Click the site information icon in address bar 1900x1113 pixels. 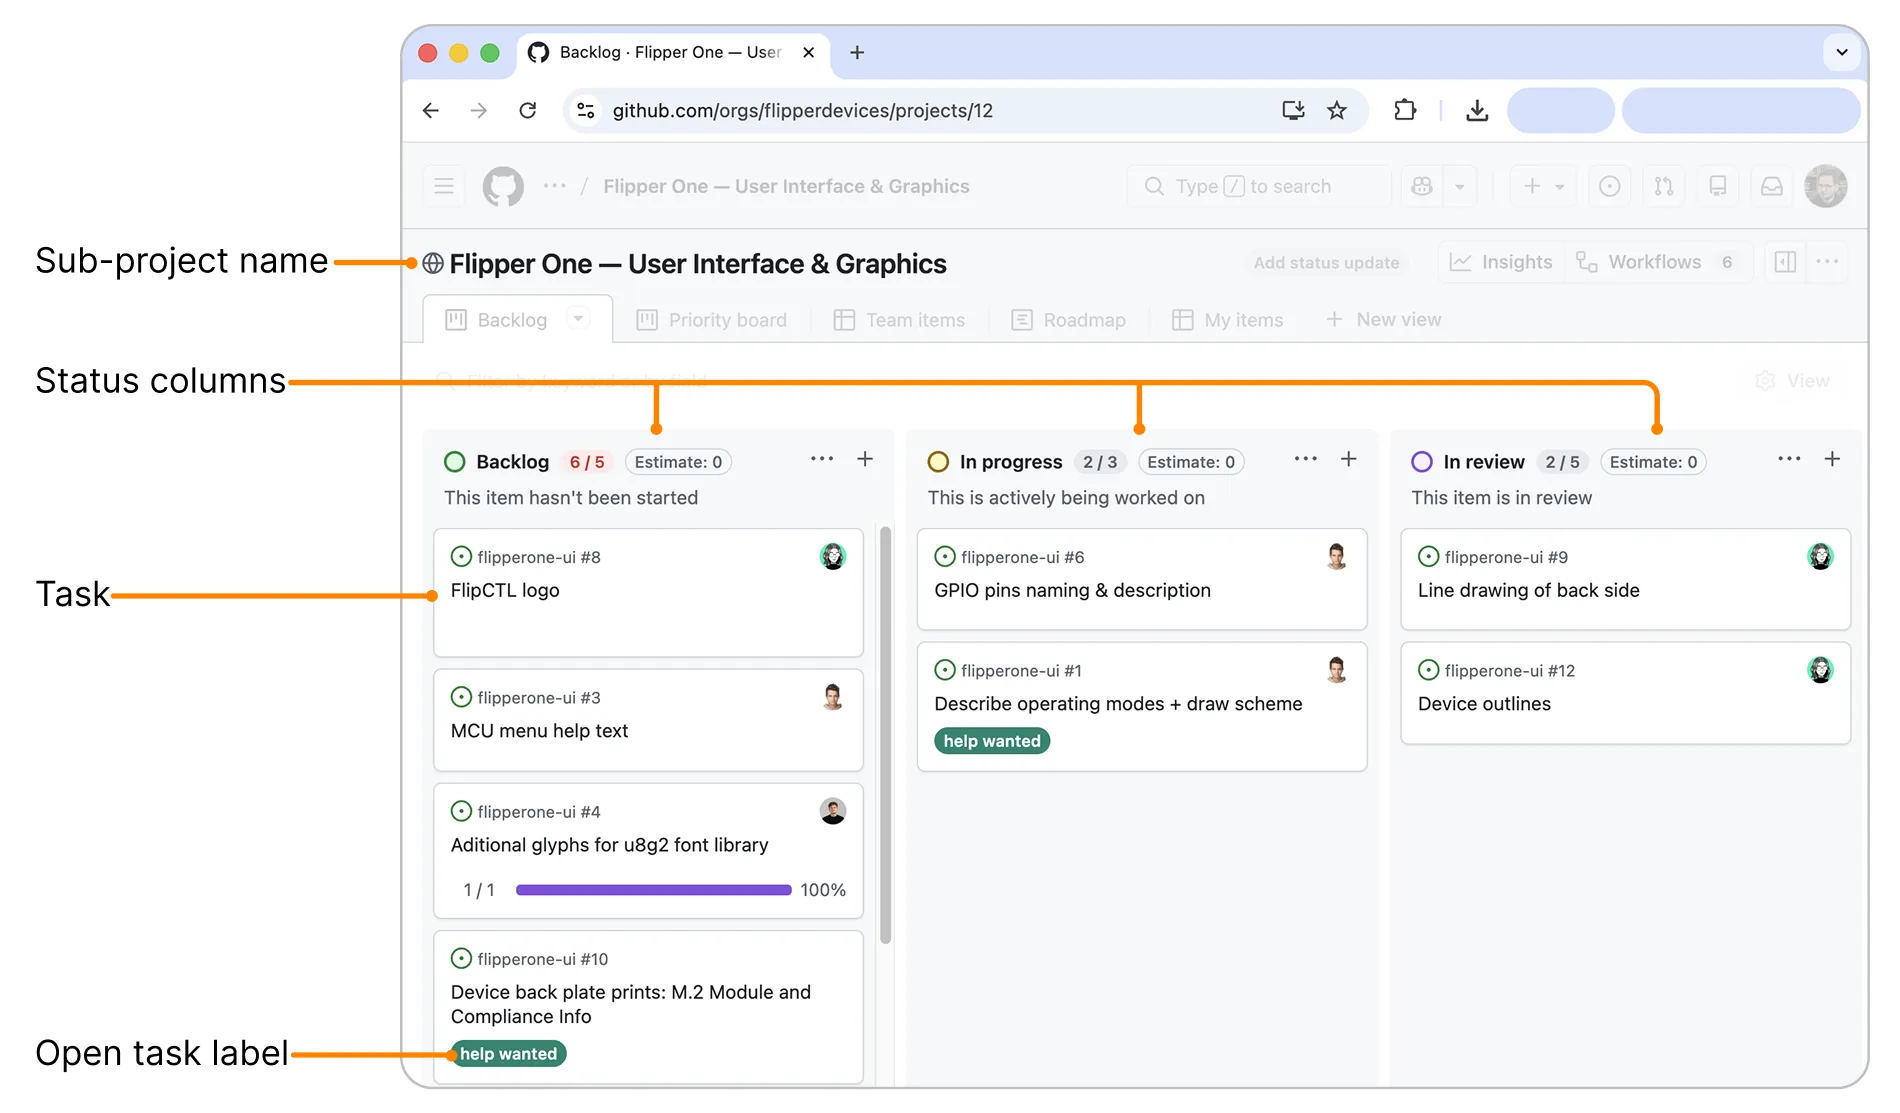pyautogui.click(x=586, y=110)
